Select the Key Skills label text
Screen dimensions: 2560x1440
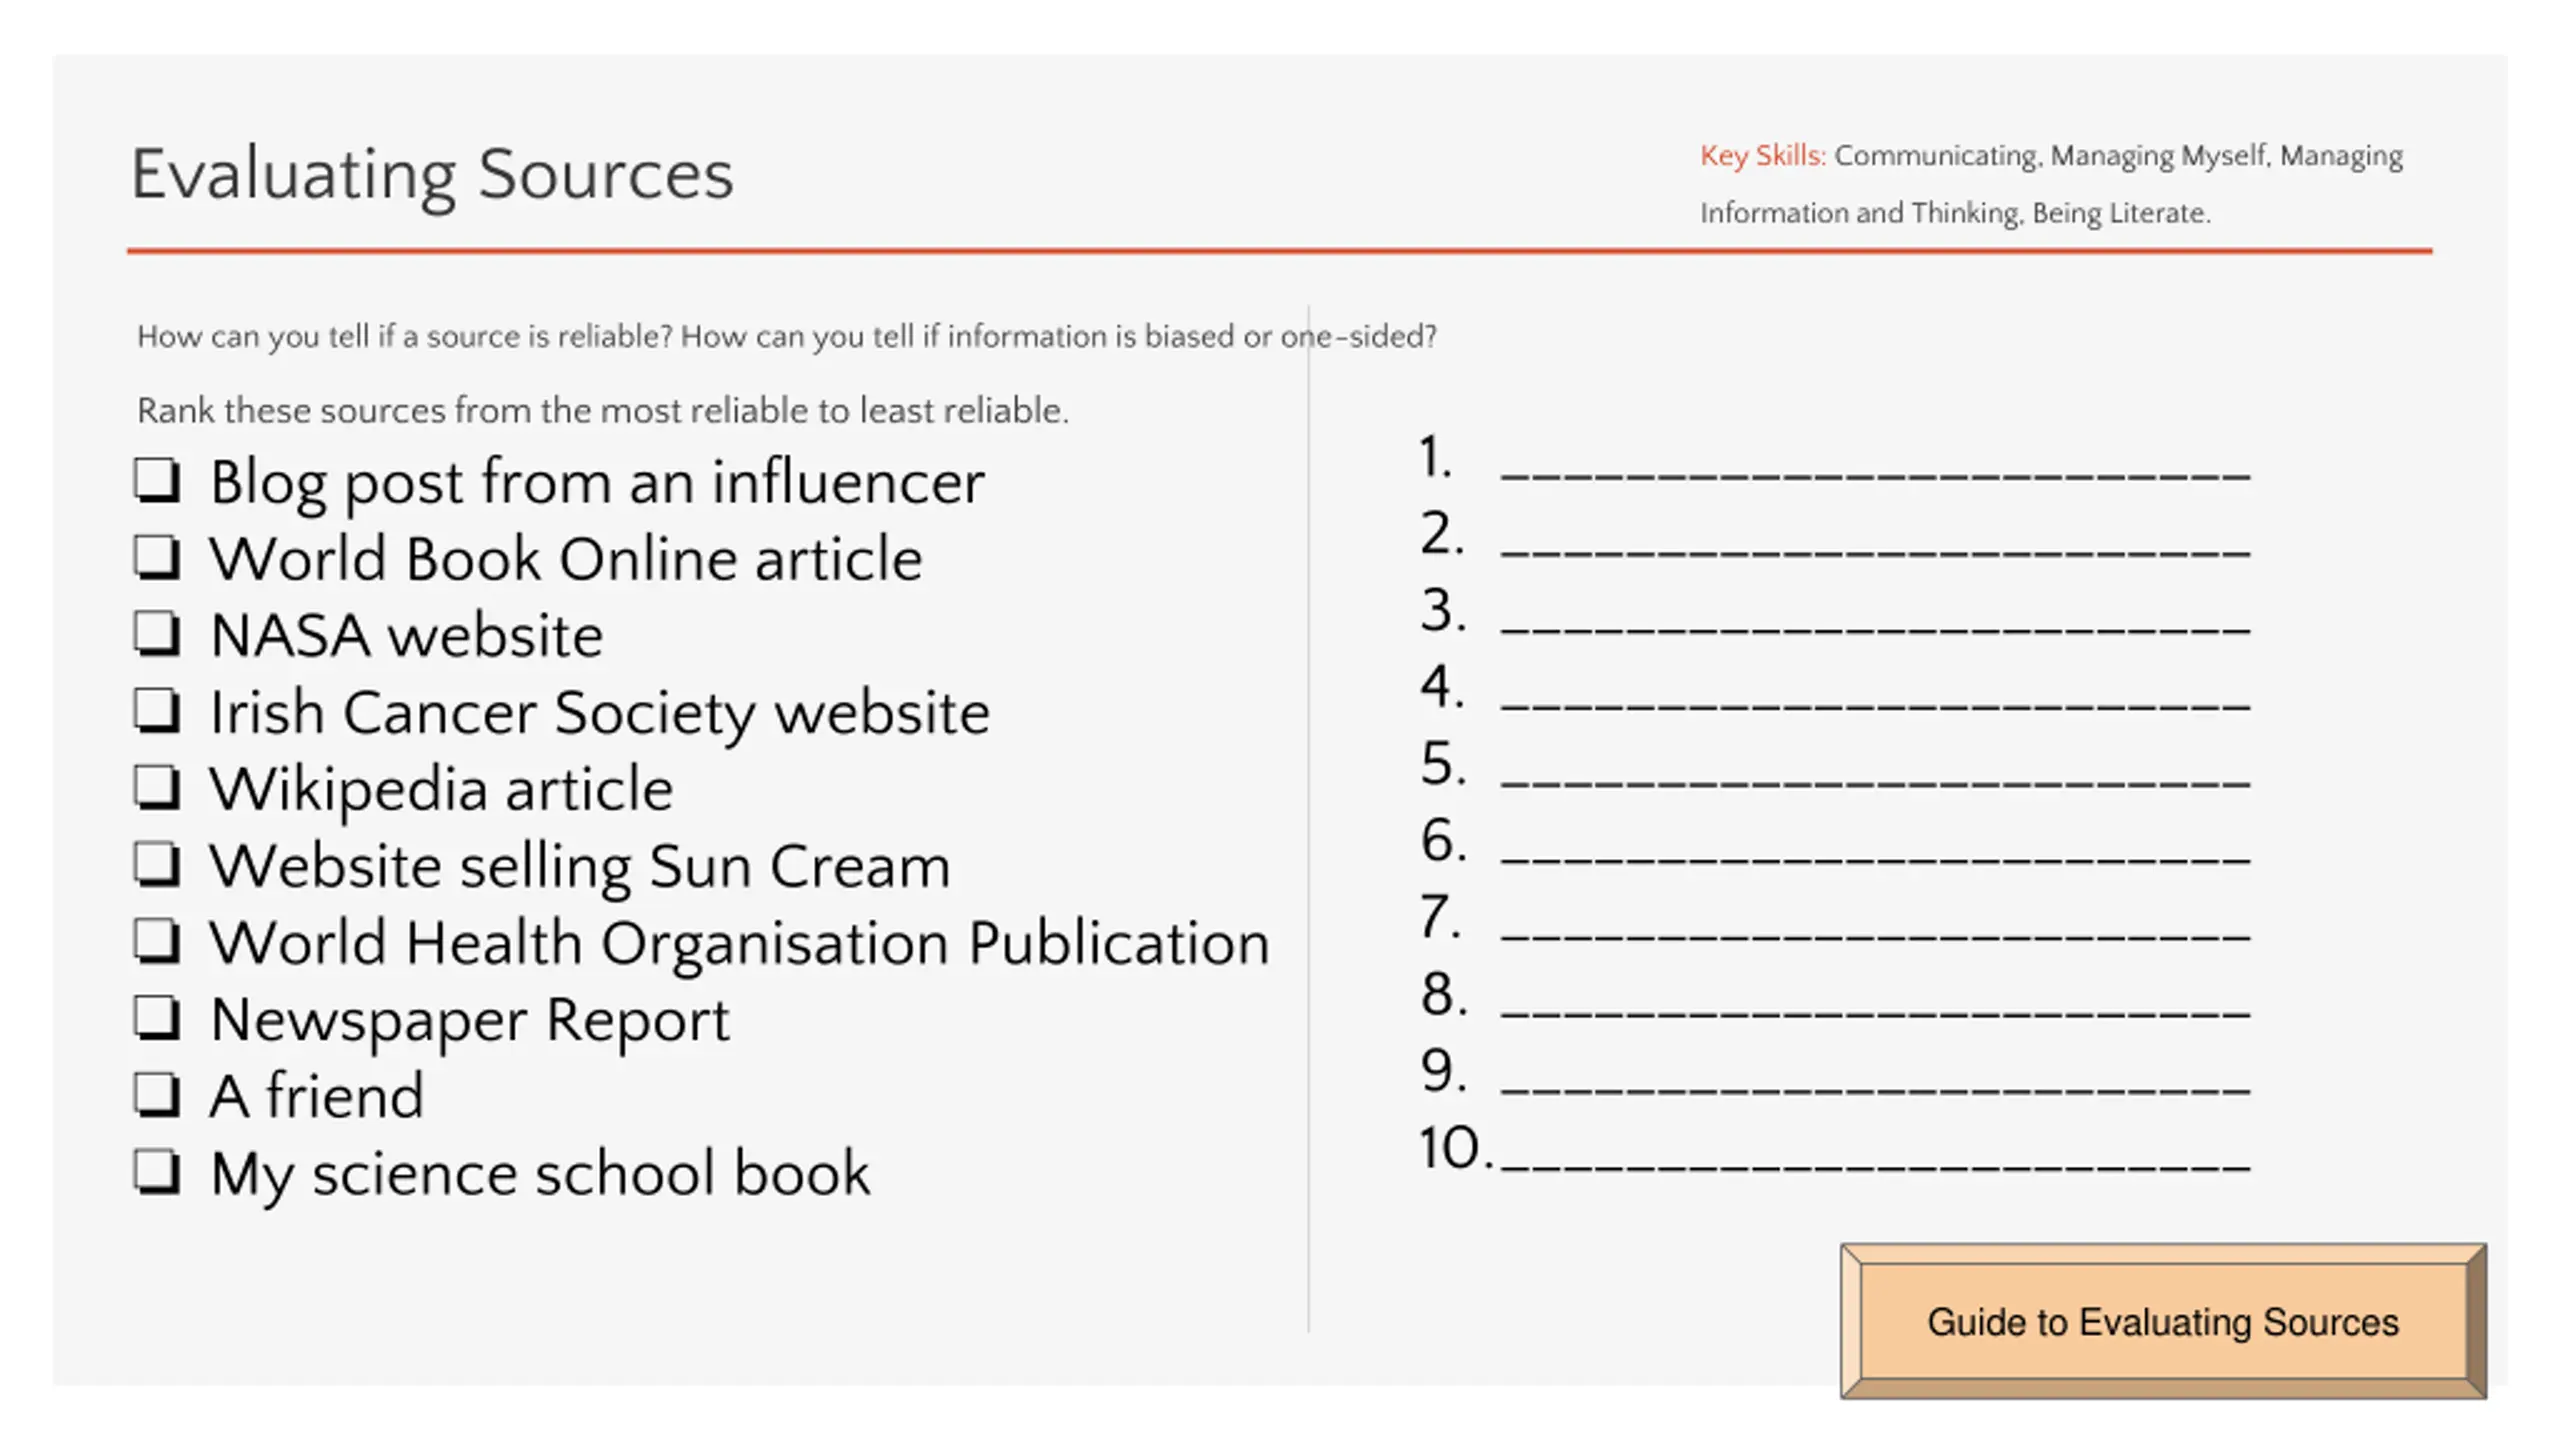coord(1762,156)
